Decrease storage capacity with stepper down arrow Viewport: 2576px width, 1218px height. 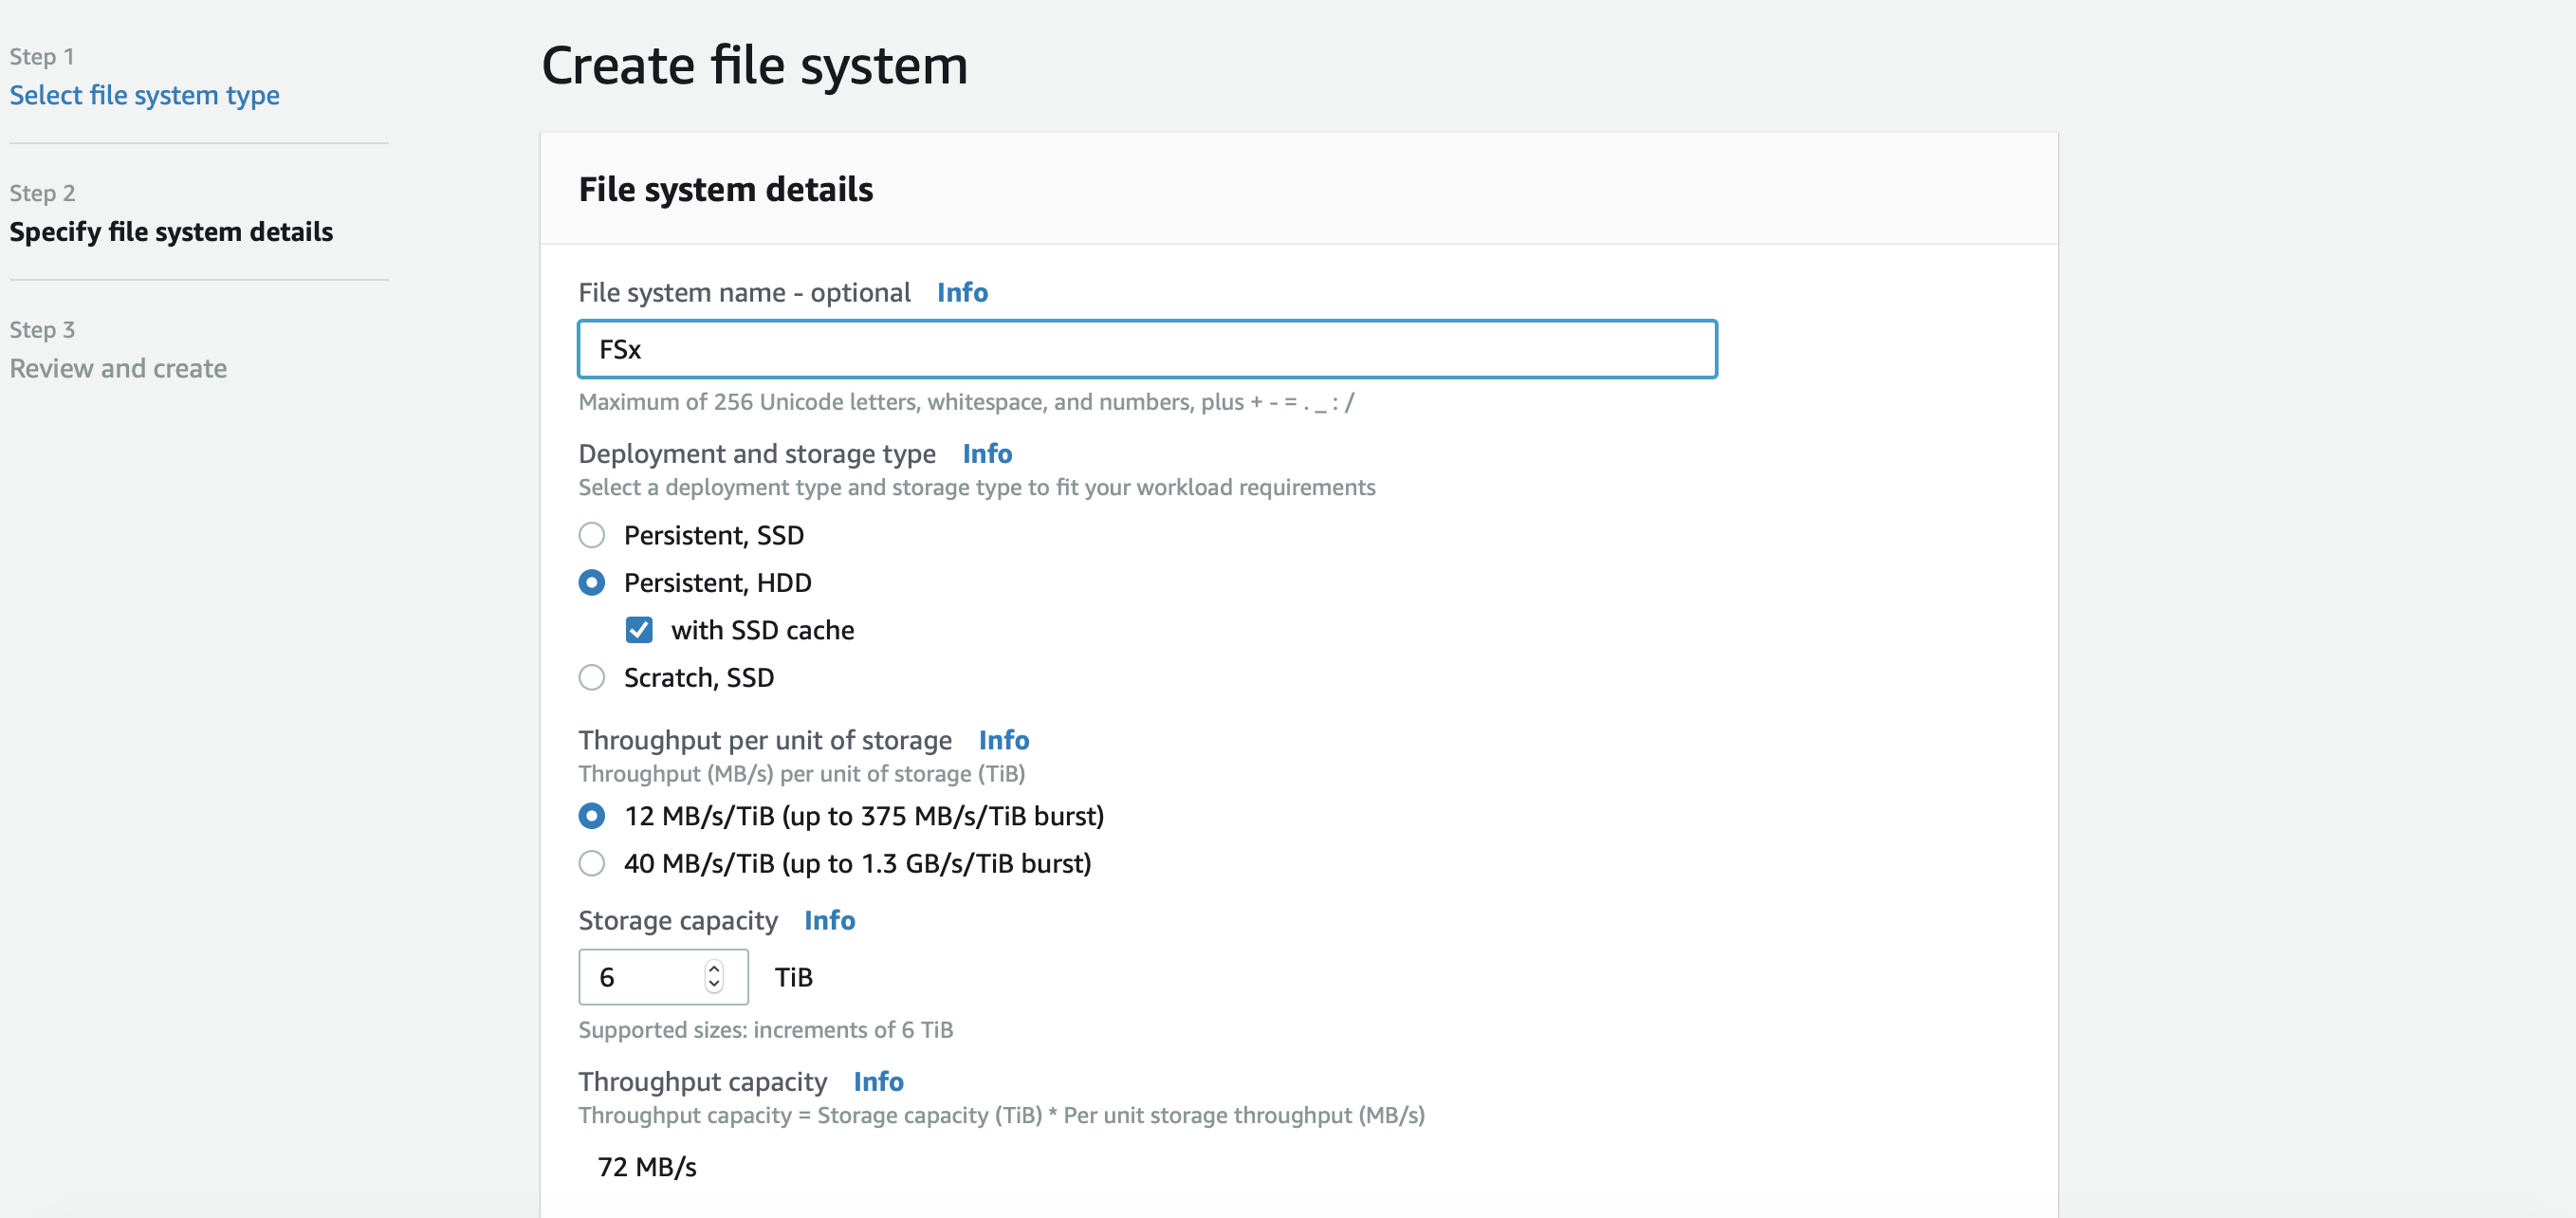(714, 985)
